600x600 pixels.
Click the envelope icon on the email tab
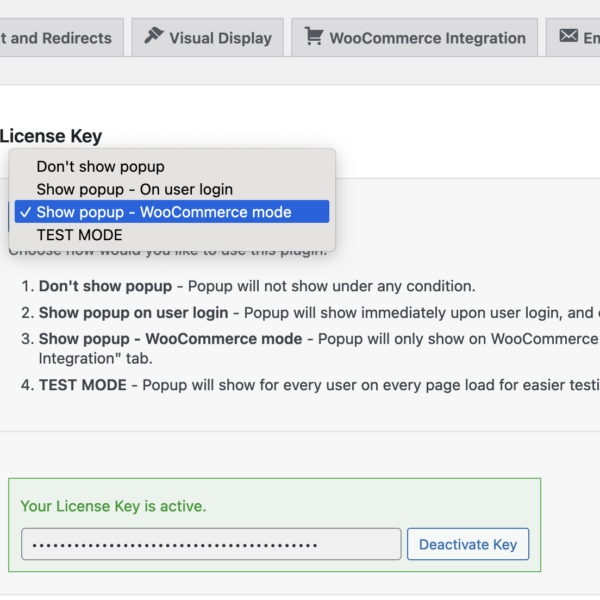coord(569,36)
